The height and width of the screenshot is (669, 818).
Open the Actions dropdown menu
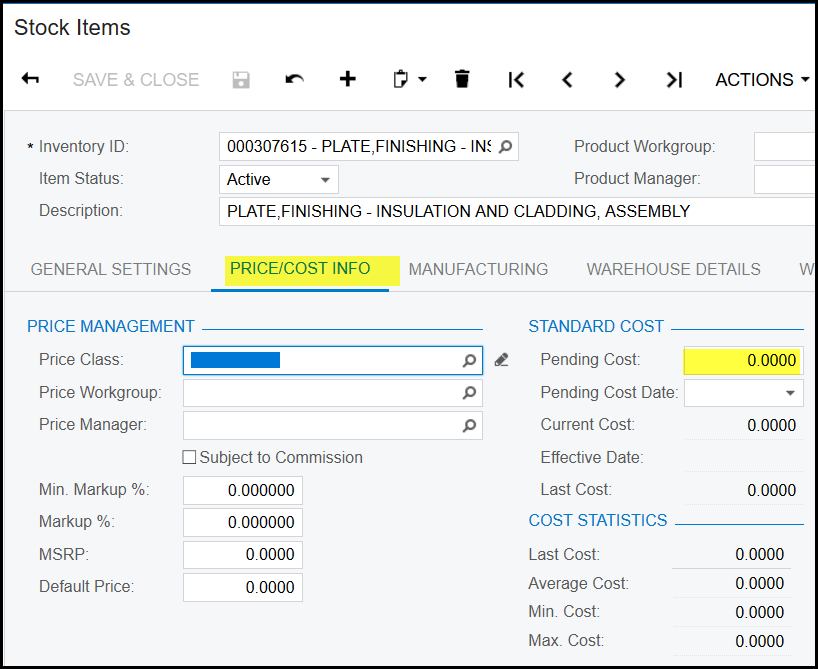pos(762,80)
